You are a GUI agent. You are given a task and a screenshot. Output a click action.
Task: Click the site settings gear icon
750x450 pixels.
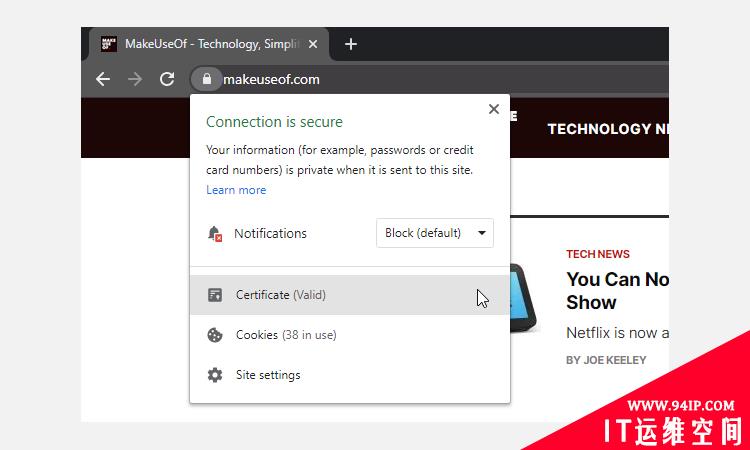215,375
